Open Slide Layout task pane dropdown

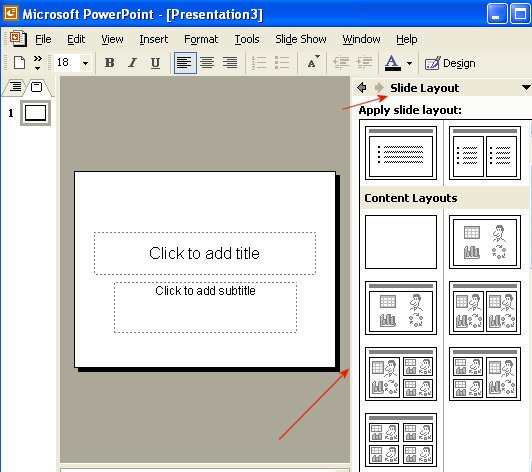click(526, 88)
